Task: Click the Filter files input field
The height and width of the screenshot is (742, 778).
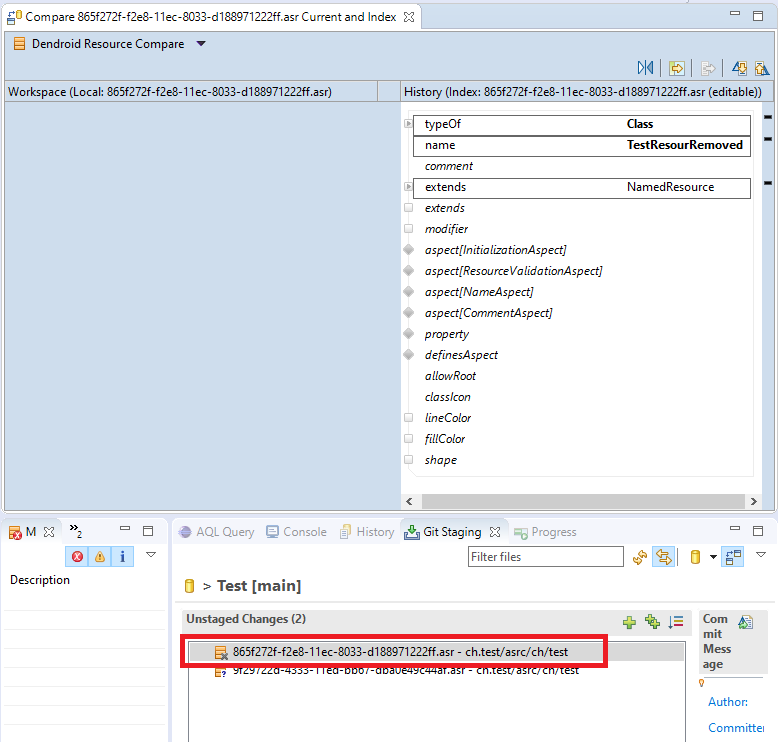Action: (x=545, y=557)
